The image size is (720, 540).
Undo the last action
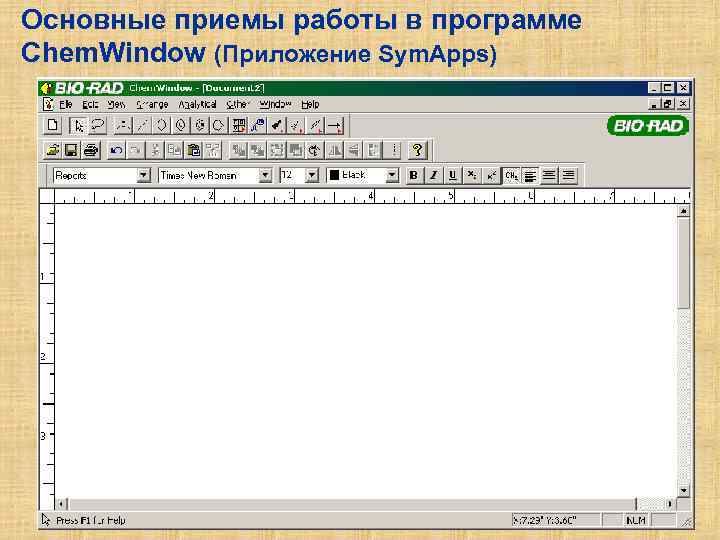click(x=116, y=150)
